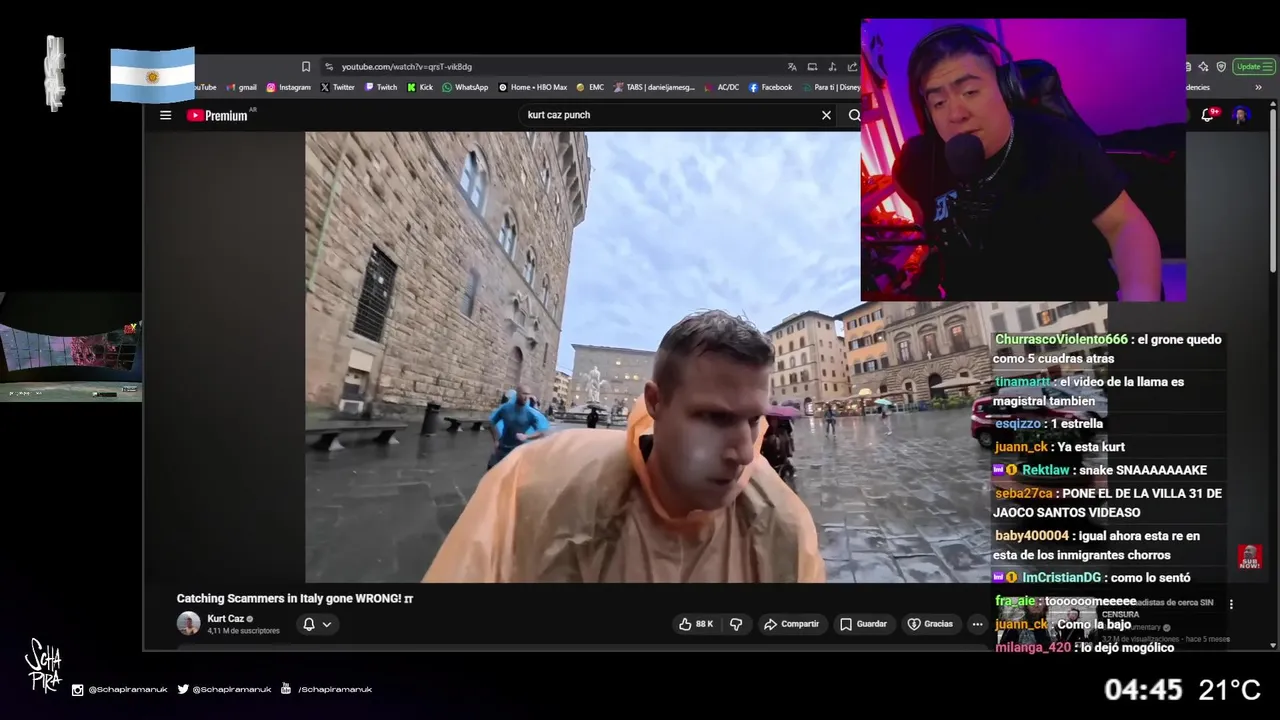Click the sparkle AI icon in browser toolbar
Image resolution: width=1280 pixels, height=720 pixels.
point(1203,67)
